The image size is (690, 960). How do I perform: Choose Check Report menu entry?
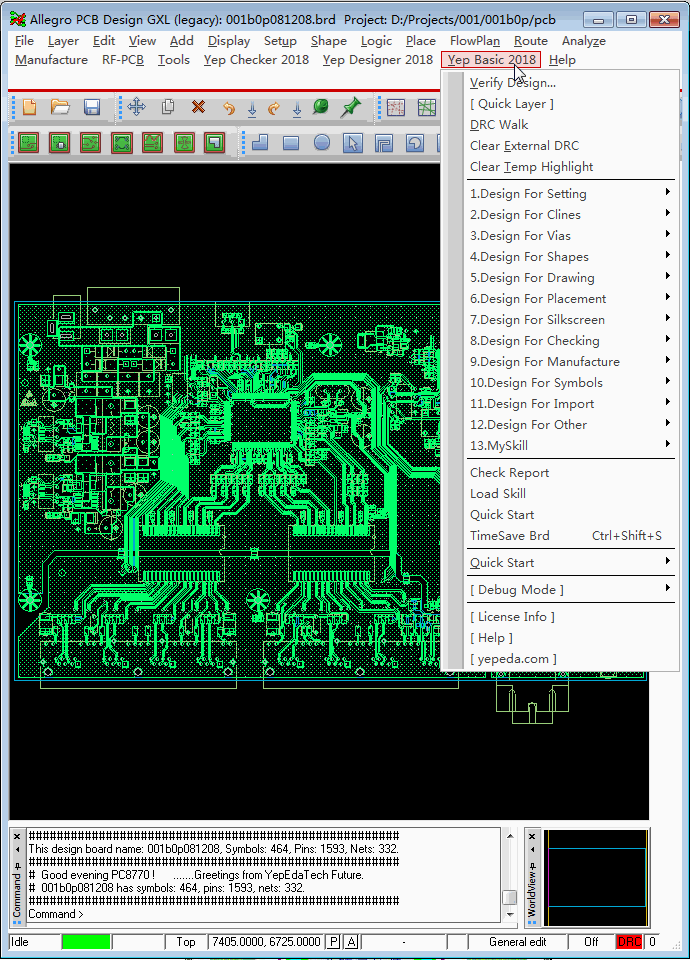[x=571, y=473]
